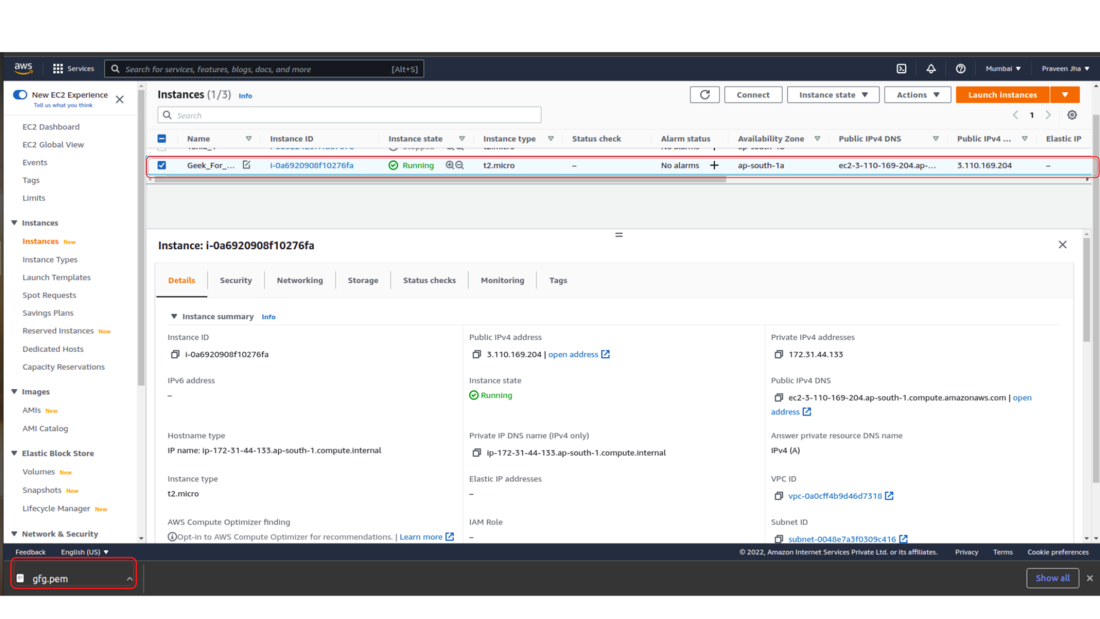Copy the Public IPv4 DNS name
The width and height of the screenshot is (1100, 619).
[x=778, y=398]
